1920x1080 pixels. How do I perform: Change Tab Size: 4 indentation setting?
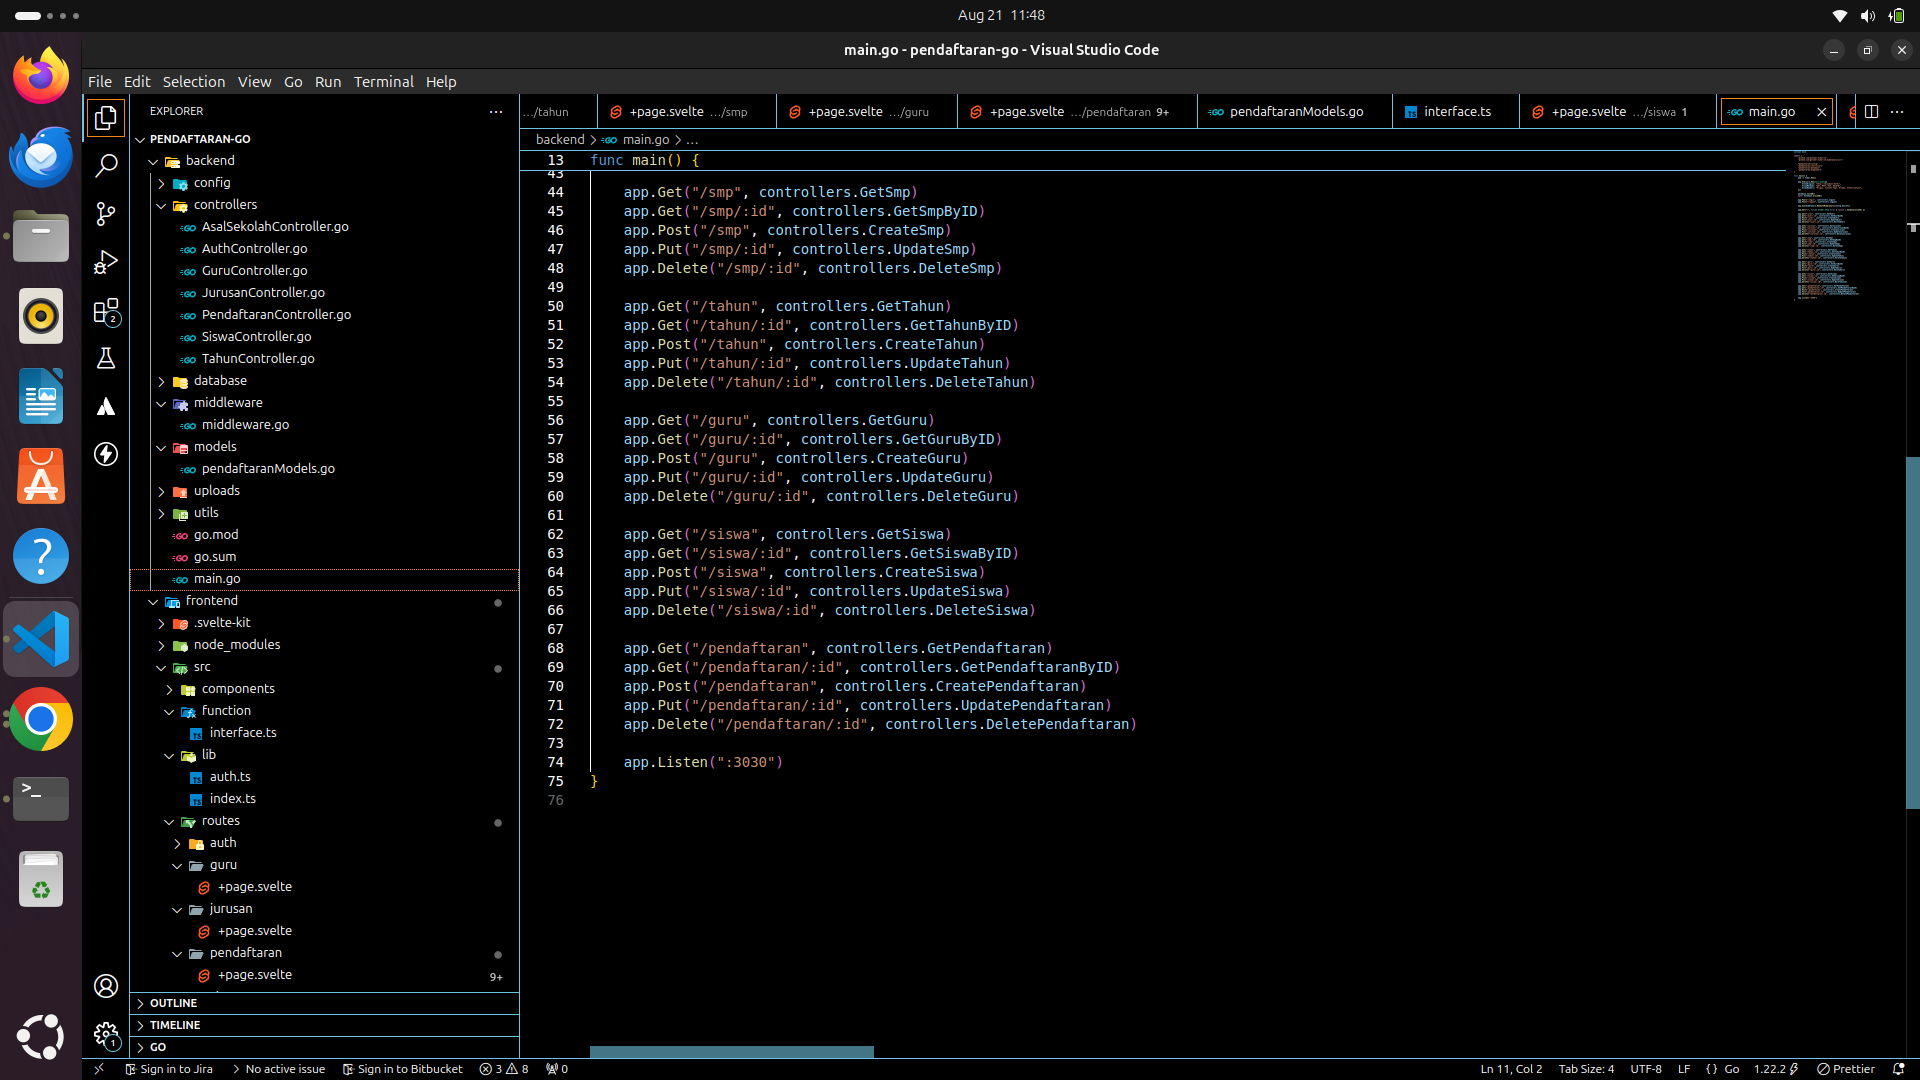tap(1586, 1069)
